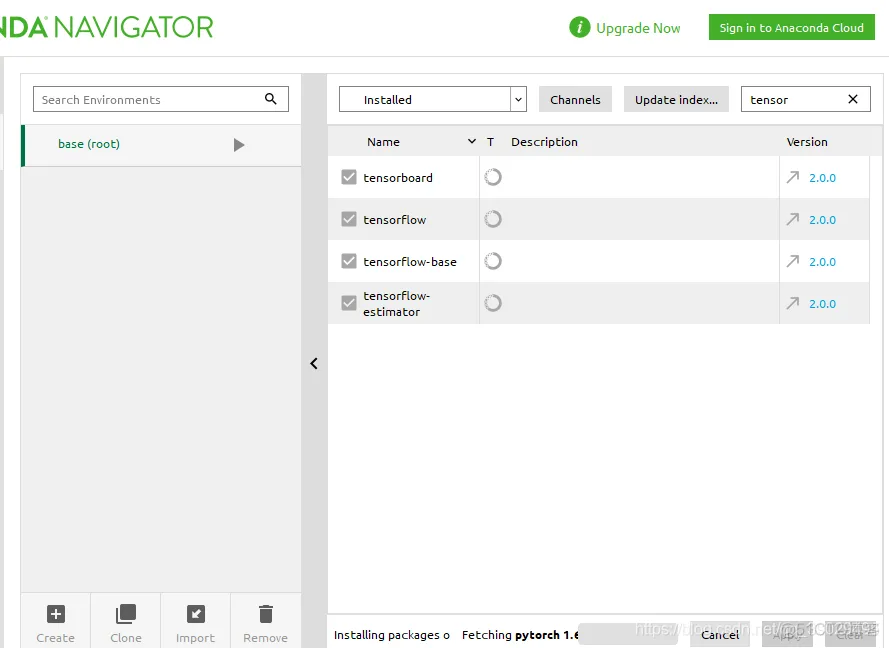
Task: Click the Import environment icon
Action: pyautogui.click(x=196, y=613)
